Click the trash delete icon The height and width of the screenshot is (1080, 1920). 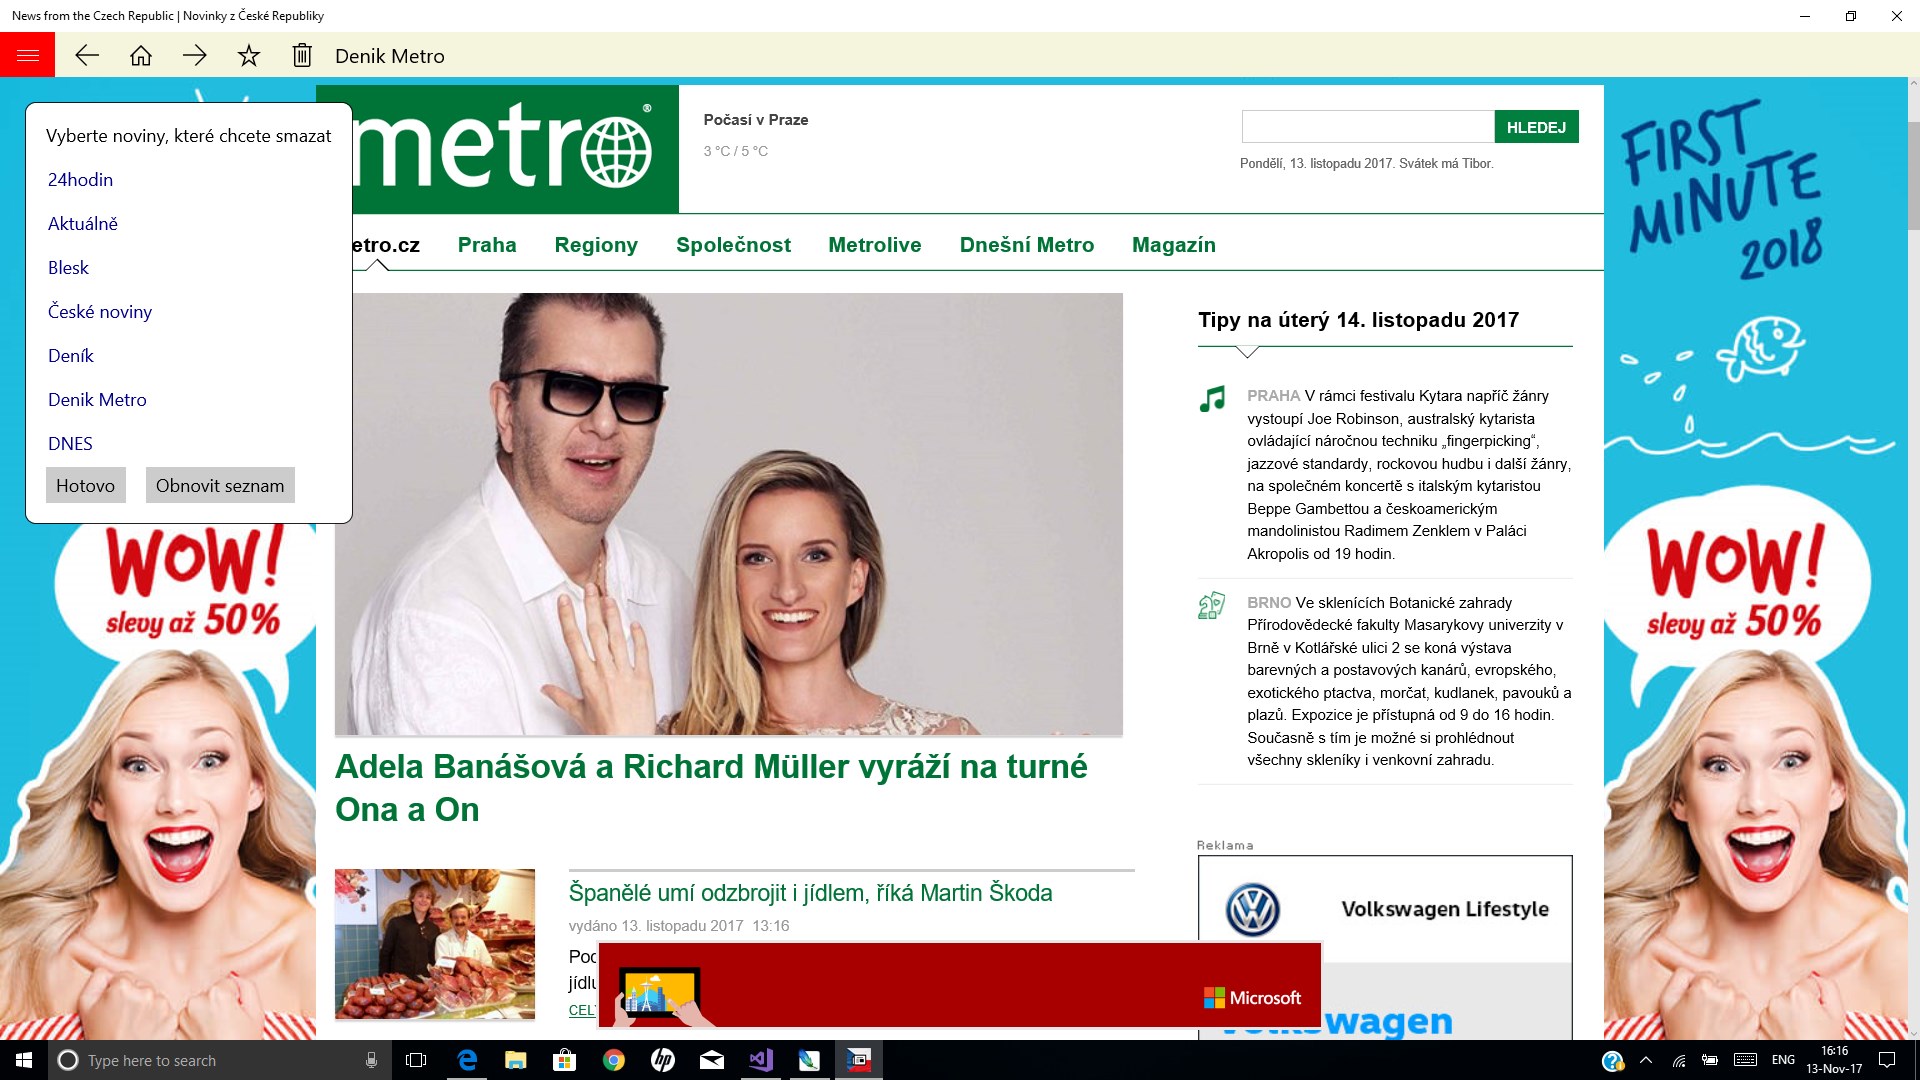coord(302,56)
